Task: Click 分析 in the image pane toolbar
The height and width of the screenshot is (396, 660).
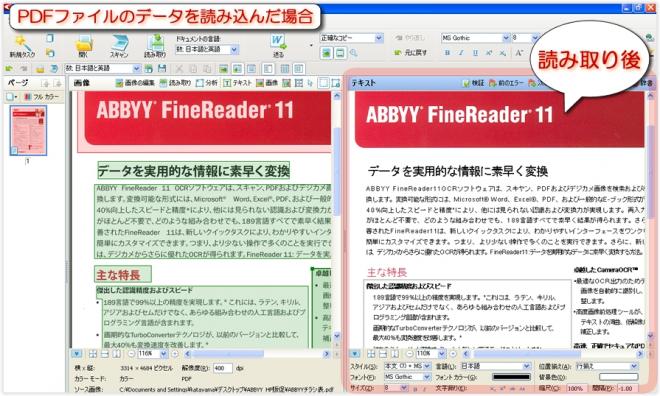Action: click(x=207, y=83)
